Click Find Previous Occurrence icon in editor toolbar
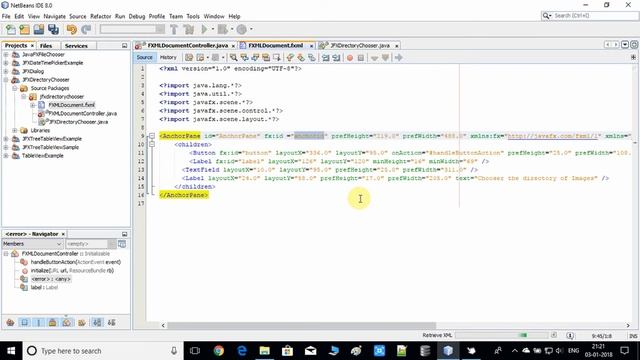This screenshot has width=640, height=360. tap(244, 58)
